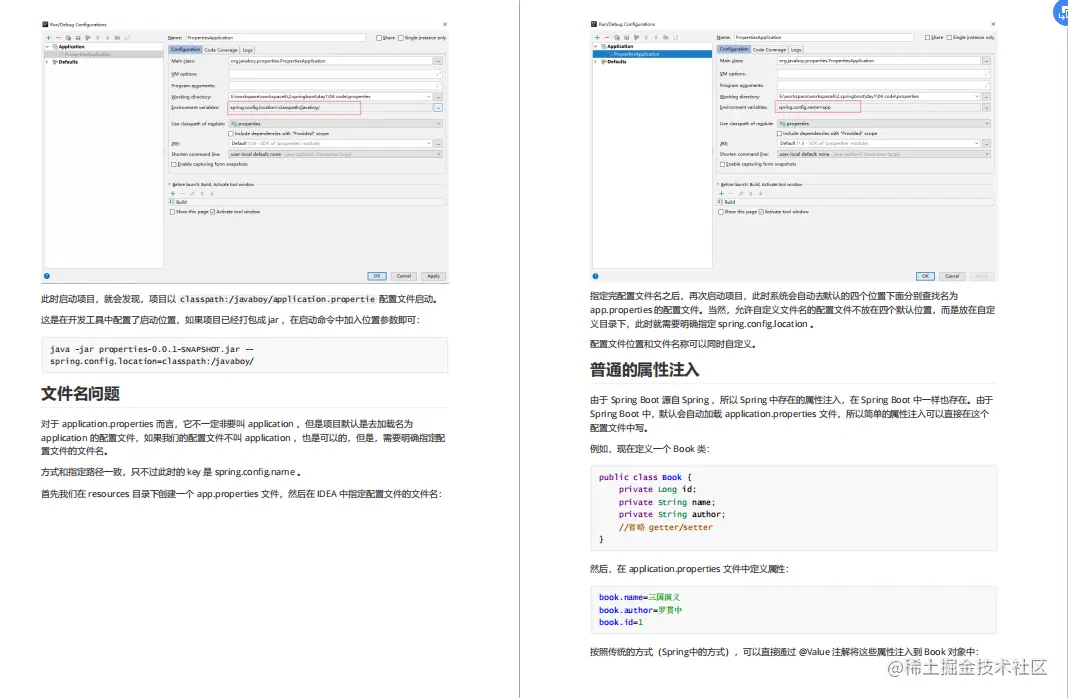This screenshot has height=698, width=1068.
Task: Click the help question-mark icon at bottom left
Action: pos(46,276)
